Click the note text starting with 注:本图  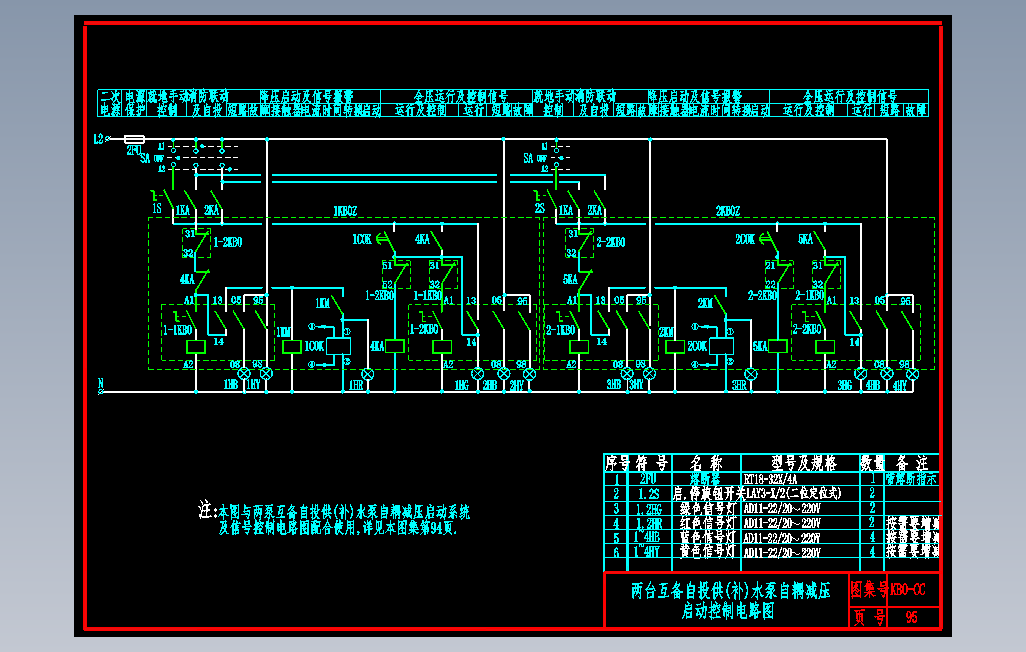tap(334, 519)
